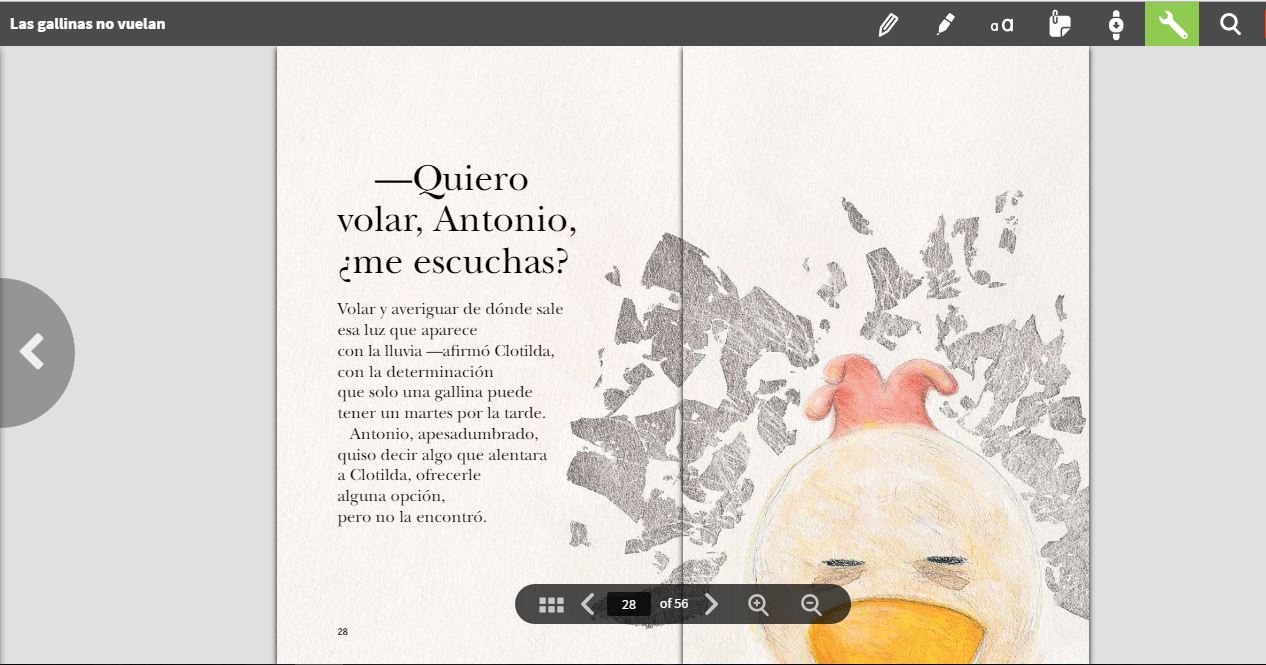Go to the next page using bottom arrow
1266x665 pixels.
coord(711,604)
